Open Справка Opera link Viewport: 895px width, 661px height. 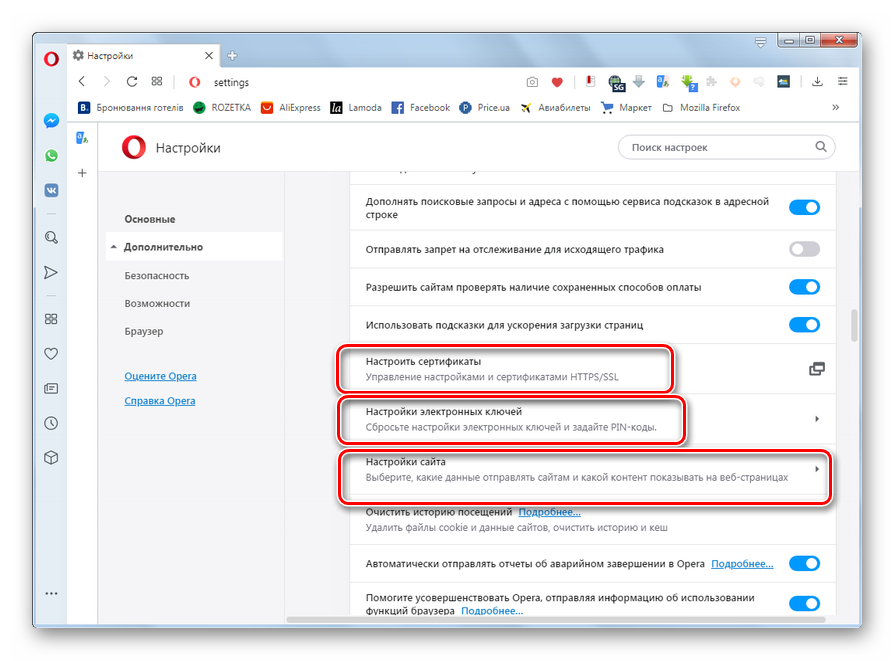click(x=160, y=401)
